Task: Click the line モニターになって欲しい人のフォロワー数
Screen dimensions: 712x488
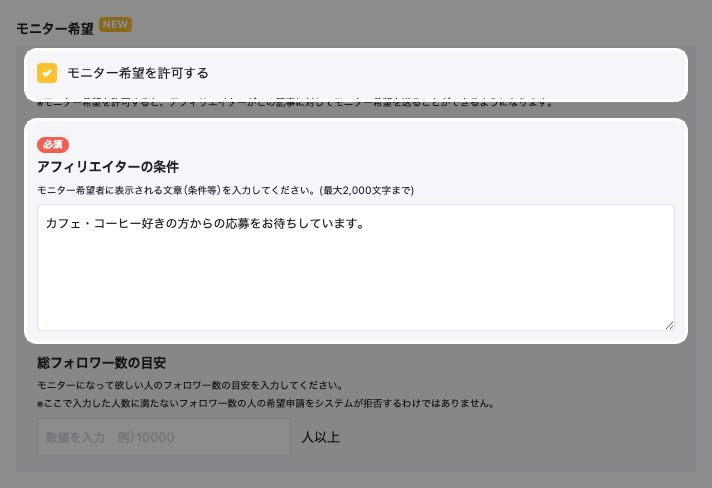Action: (190, 385)
